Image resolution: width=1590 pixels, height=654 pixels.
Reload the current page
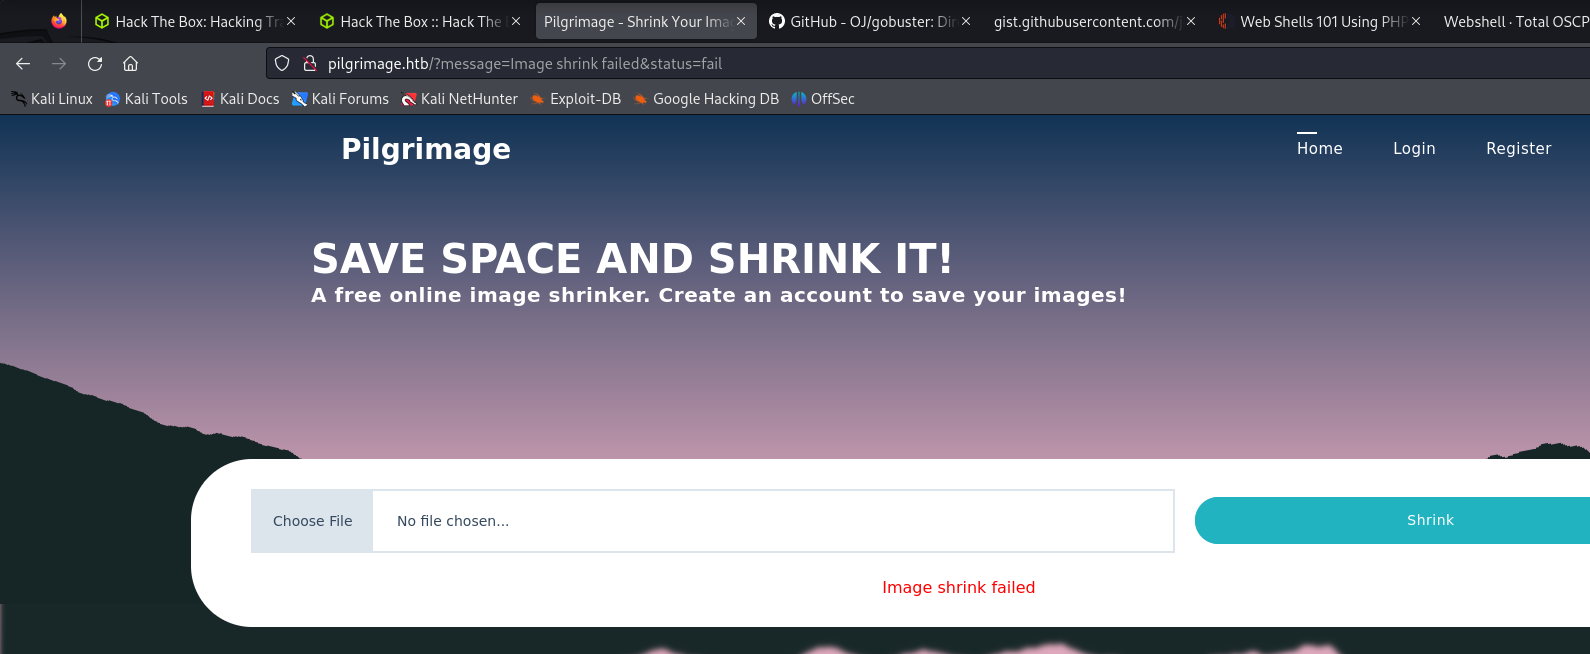[x=95, y=64]
